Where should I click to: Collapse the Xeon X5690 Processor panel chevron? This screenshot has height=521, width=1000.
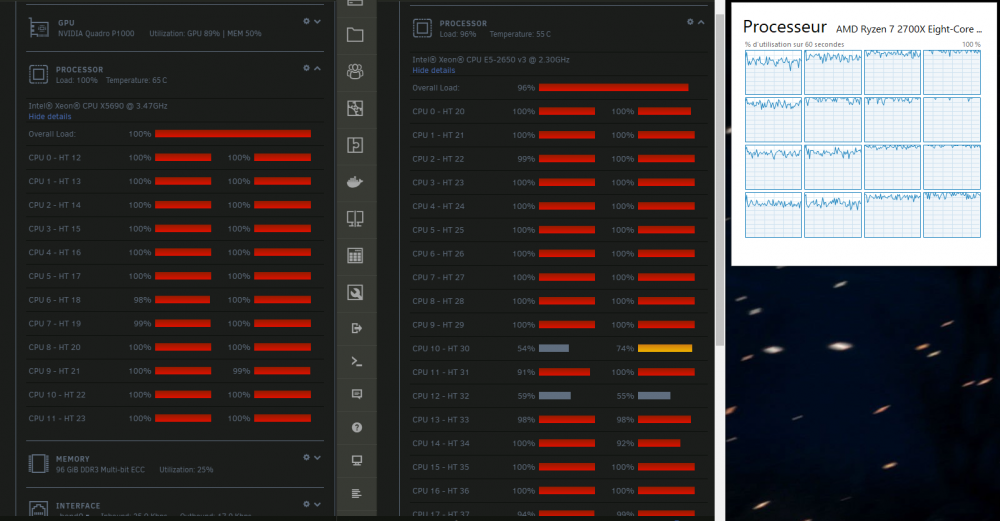(x=317, y=68)
